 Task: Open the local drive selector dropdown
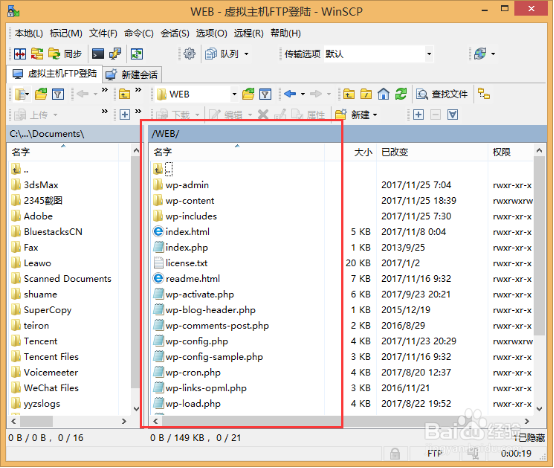22,94
